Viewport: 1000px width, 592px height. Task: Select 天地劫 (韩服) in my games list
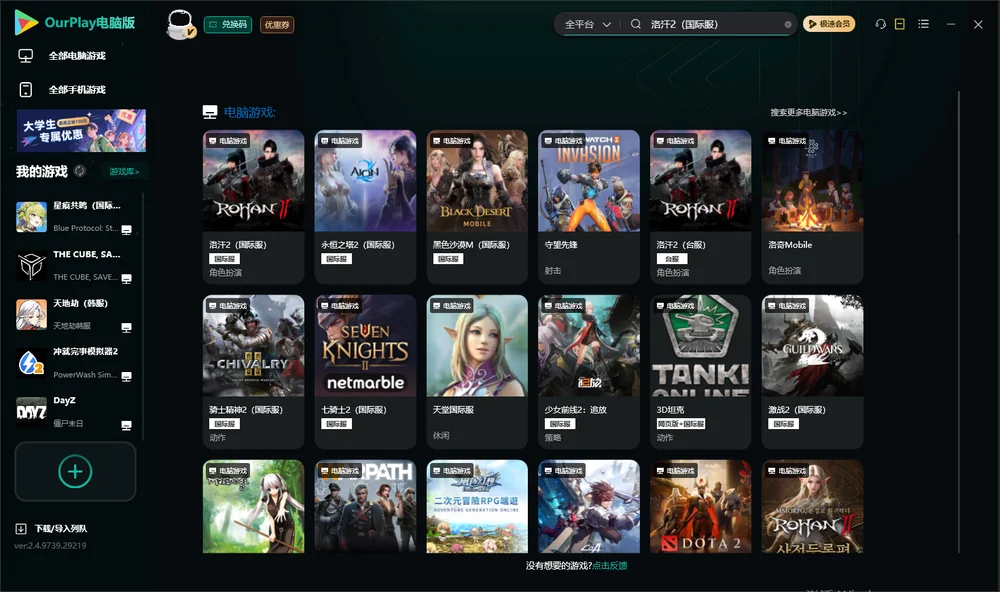75,314
